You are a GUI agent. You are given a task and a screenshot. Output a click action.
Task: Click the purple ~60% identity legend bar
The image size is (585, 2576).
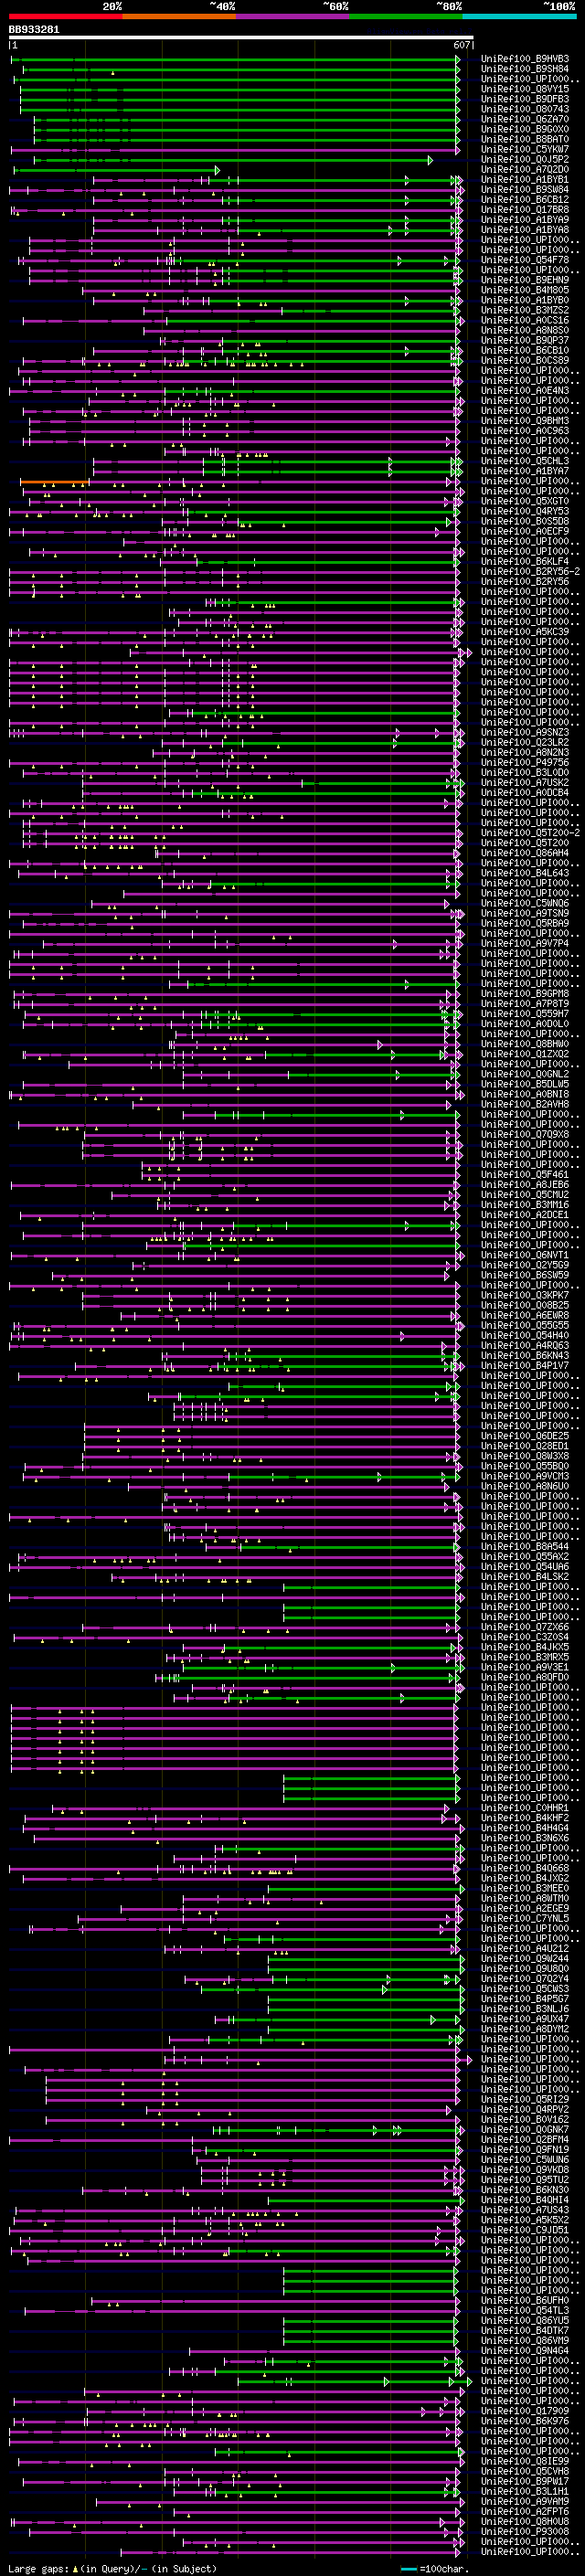(293, 16)
